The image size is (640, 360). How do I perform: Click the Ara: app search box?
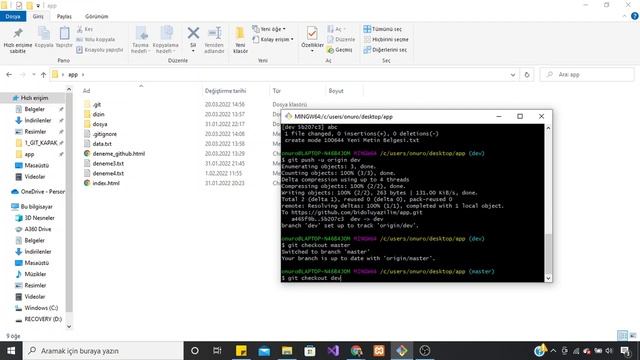587,75
